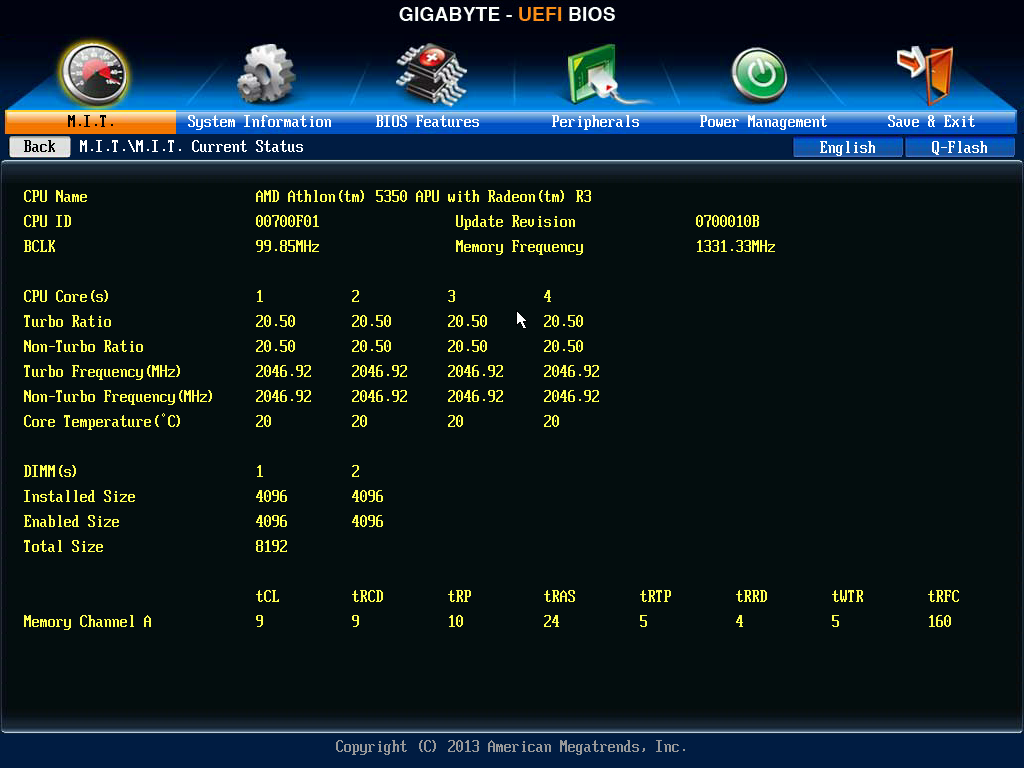Click the Turbo Ratio row label
Screen dimensions: 1024x768
click(67, 321)
